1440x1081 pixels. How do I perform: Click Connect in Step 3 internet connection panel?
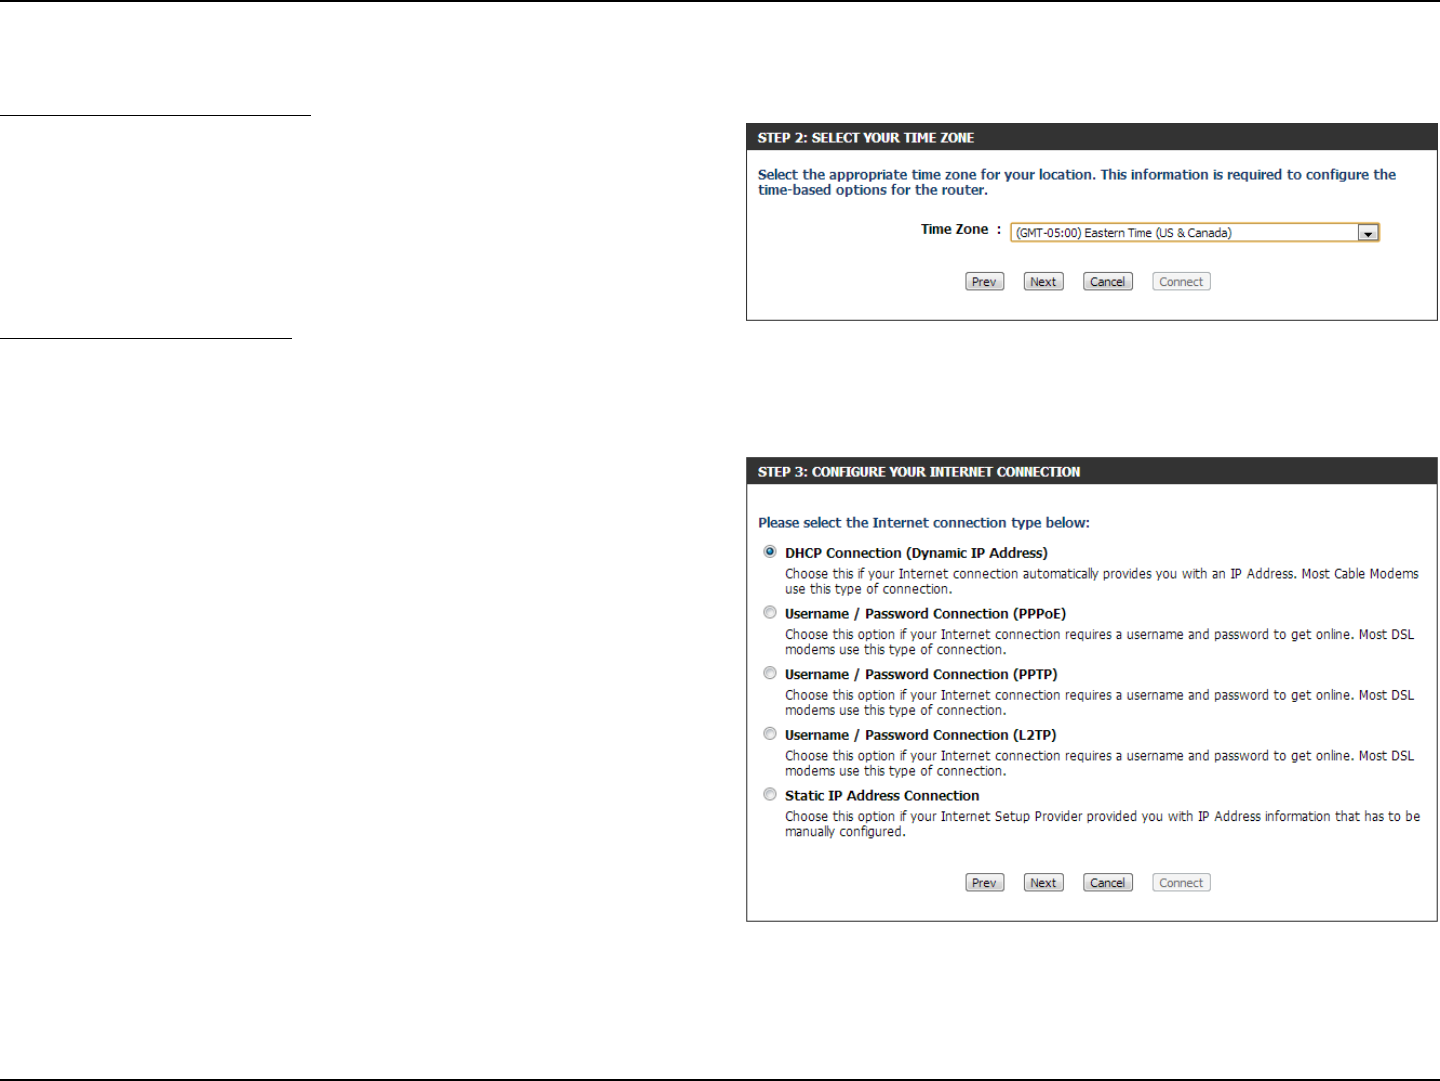pos(1181,883)
